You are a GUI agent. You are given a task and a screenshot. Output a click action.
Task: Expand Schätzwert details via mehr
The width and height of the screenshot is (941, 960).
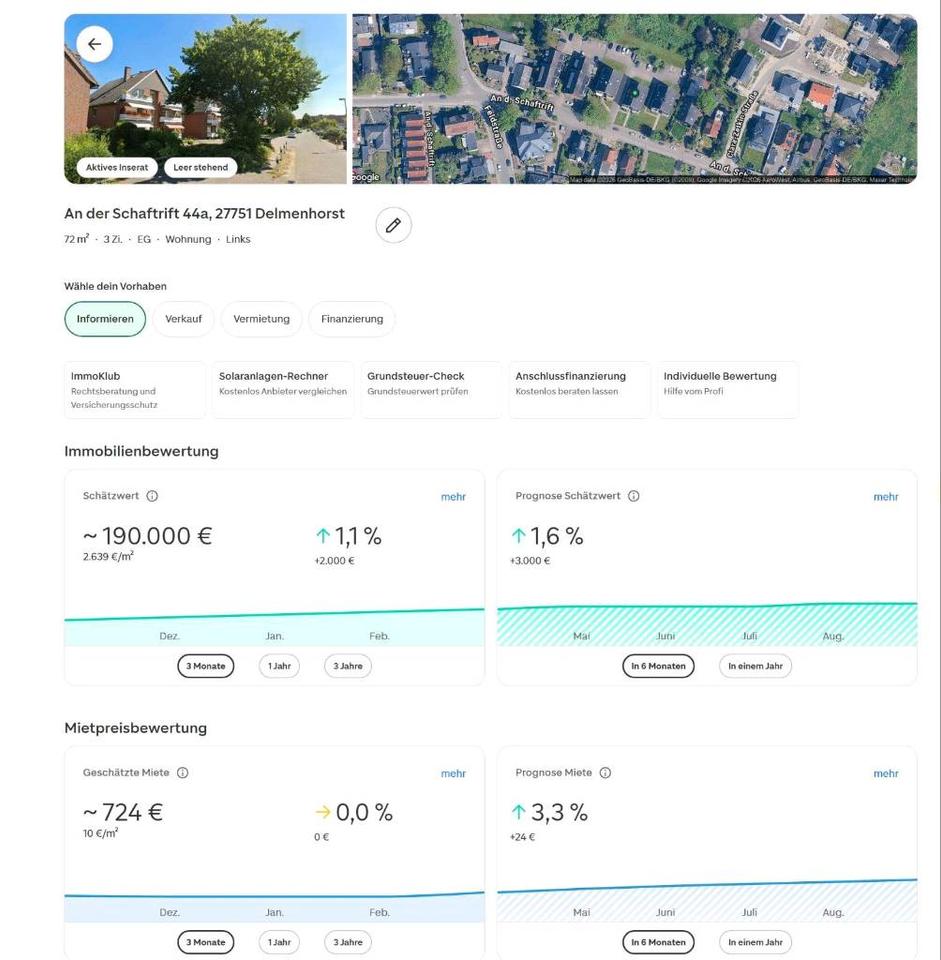(453, 497)
